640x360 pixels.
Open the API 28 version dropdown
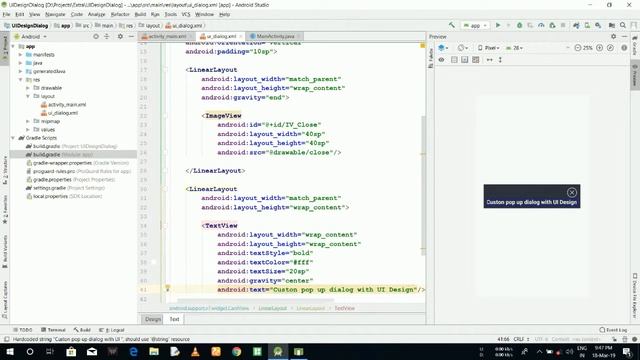(x=515, y=48)
